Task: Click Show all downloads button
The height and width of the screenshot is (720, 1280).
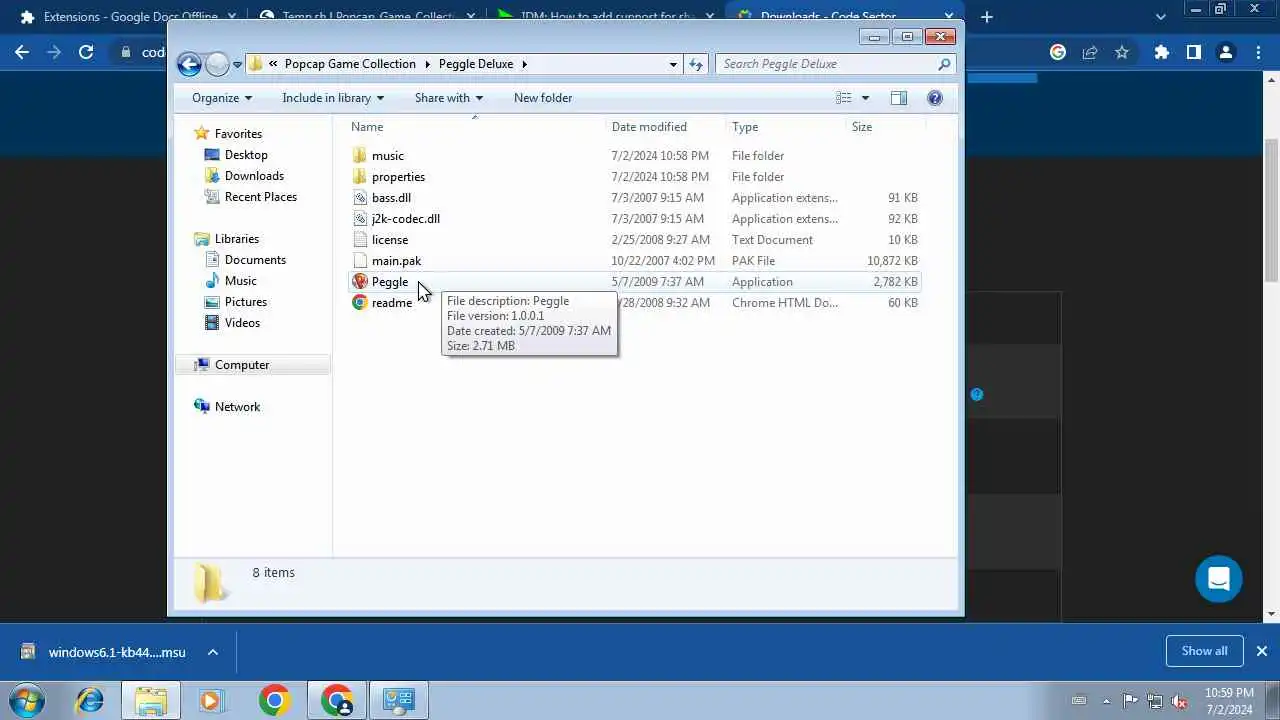Action: click(x=1204, y=651)
